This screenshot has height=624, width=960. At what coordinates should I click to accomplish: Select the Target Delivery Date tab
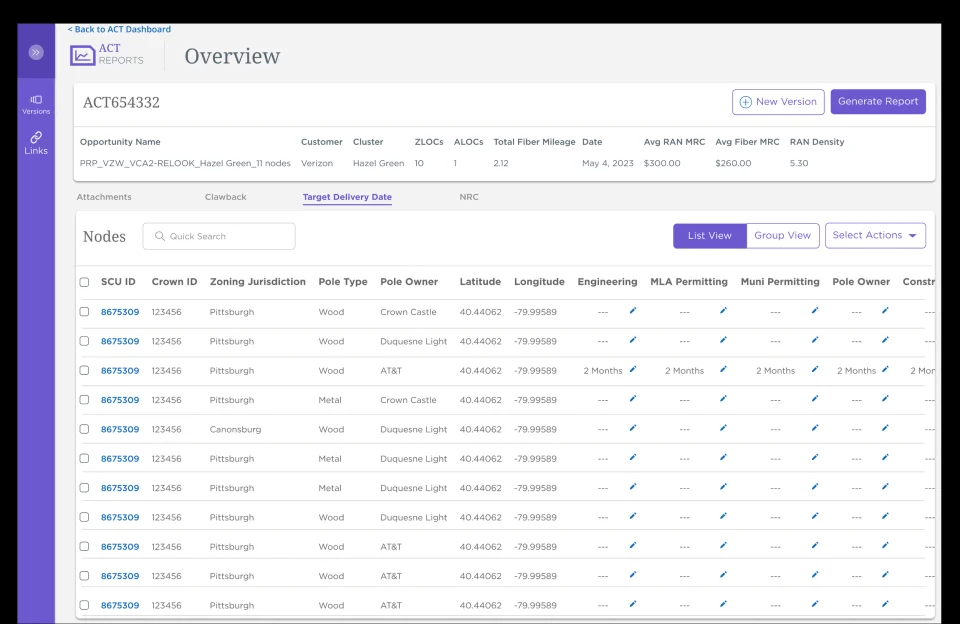coord(347,197)
